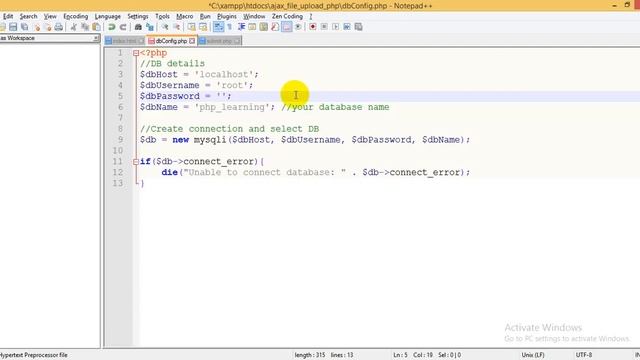Image resolution: width=640 pixels, height=360 pixels.
Task: Toggle the file Monitoring eye icon
Action: [x=298, y=27]
